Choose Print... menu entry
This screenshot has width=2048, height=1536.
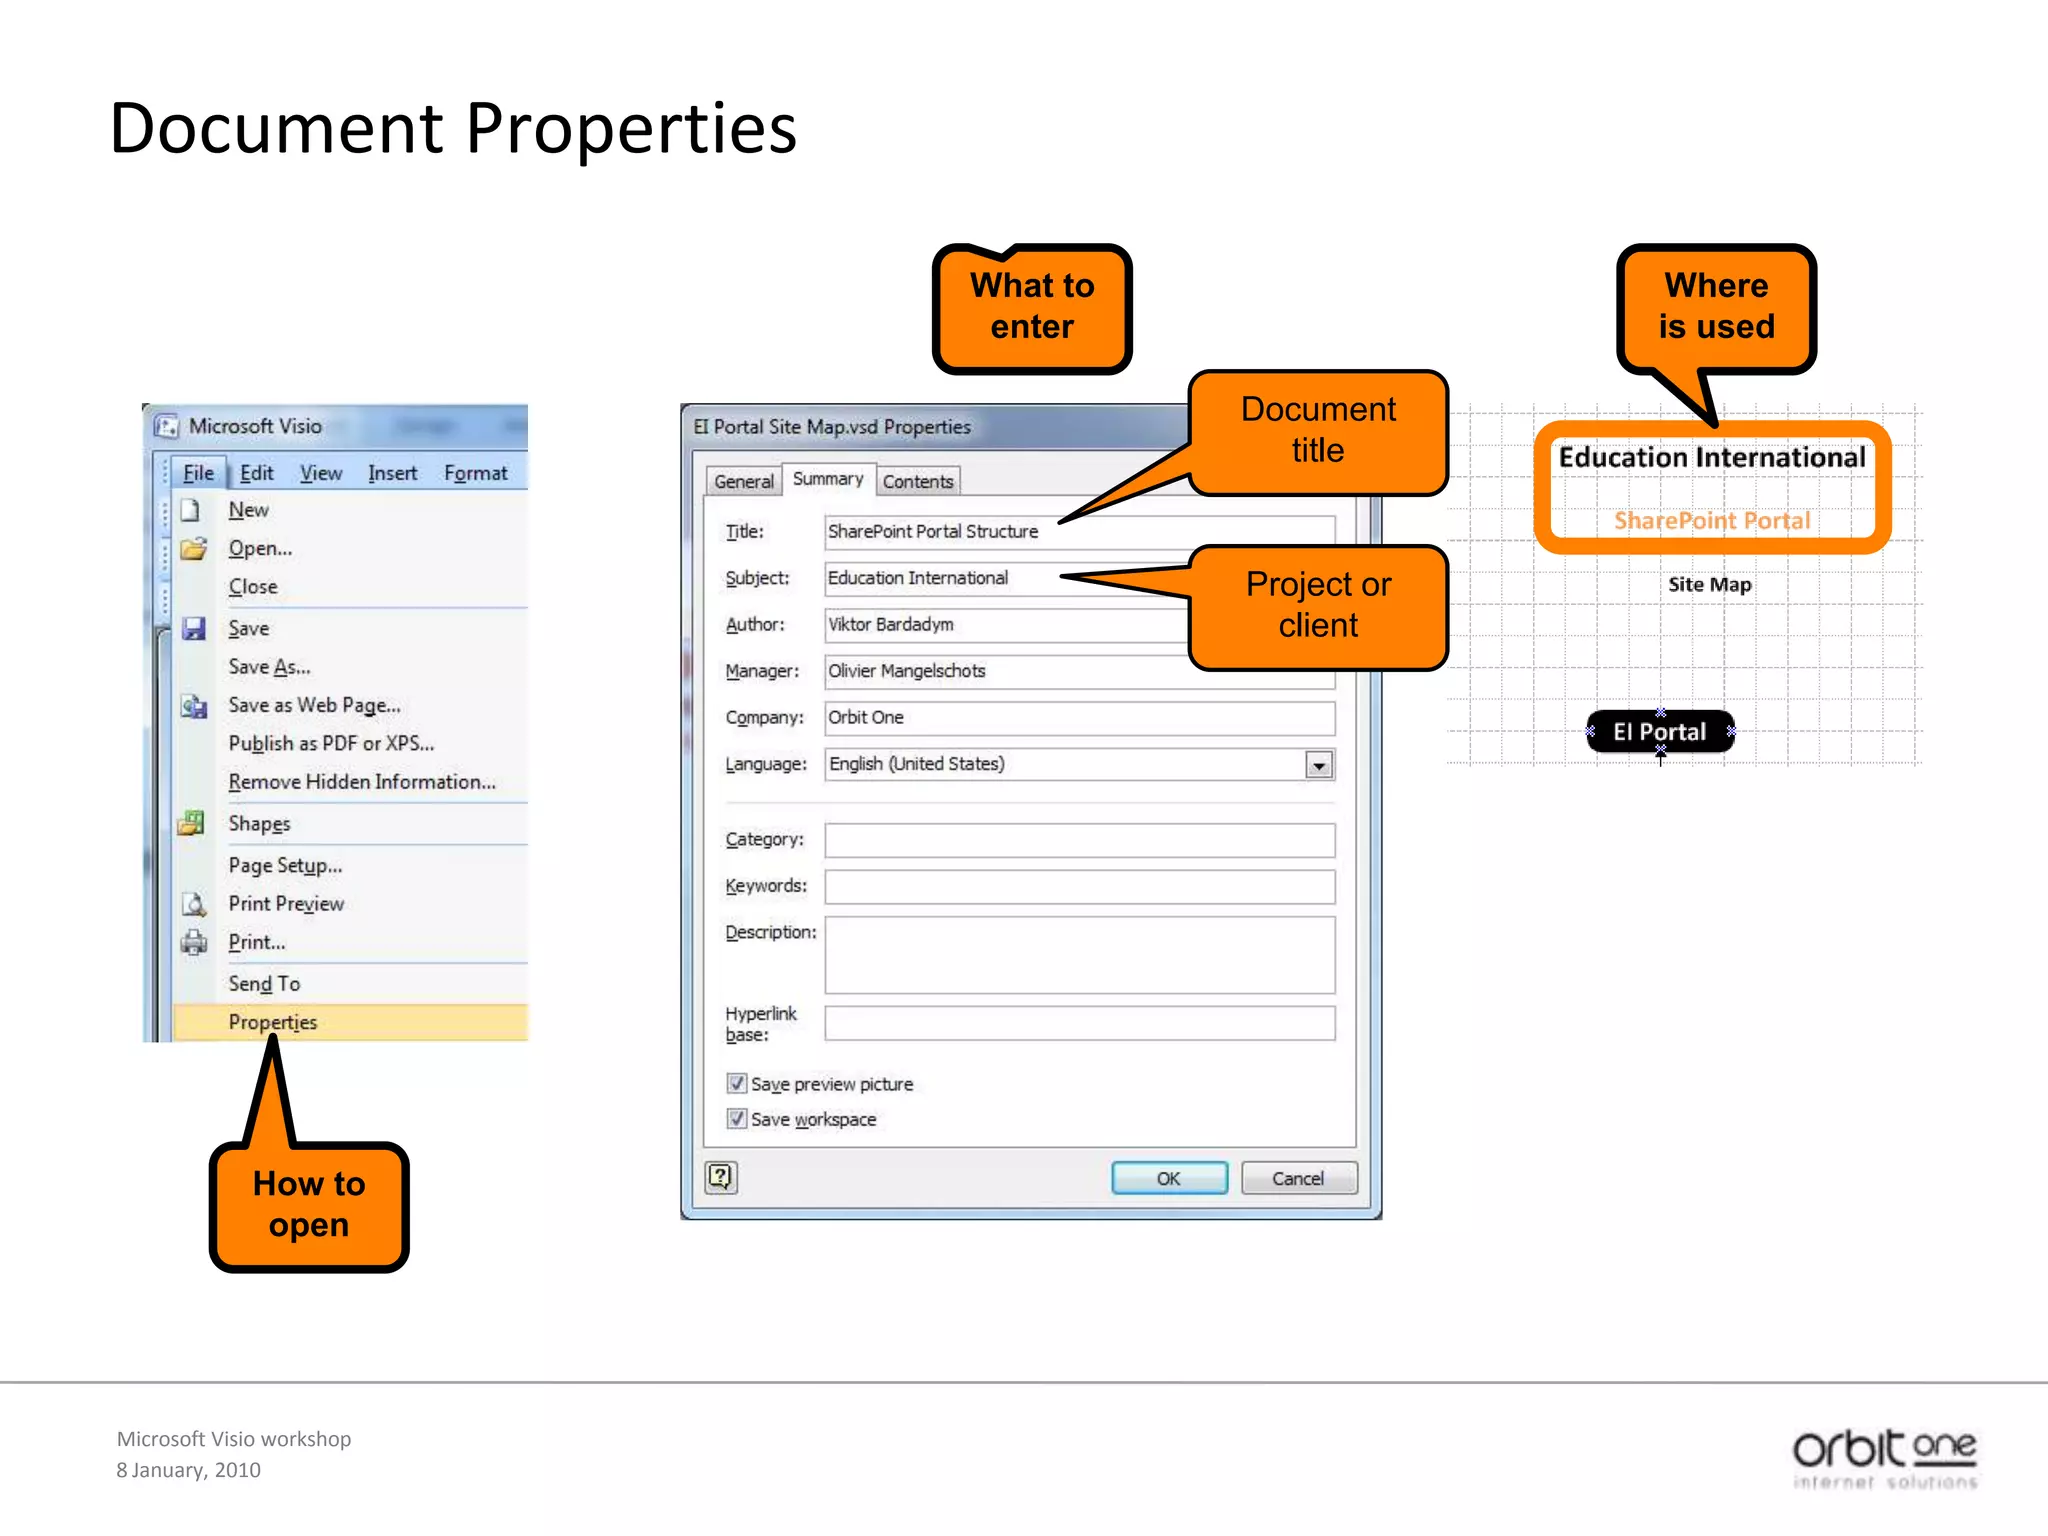pos(350,942)
